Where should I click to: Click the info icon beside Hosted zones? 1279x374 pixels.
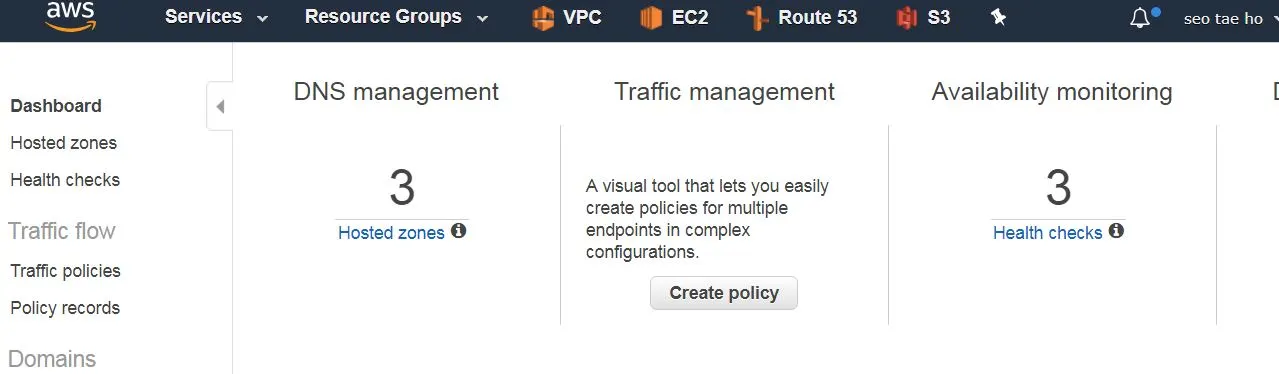click(459, 231)
